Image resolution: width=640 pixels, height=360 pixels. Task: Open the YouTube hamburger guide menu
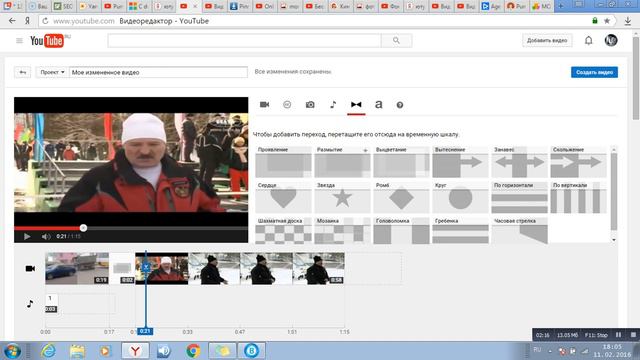pyautogui.click(x=19, y=40)
